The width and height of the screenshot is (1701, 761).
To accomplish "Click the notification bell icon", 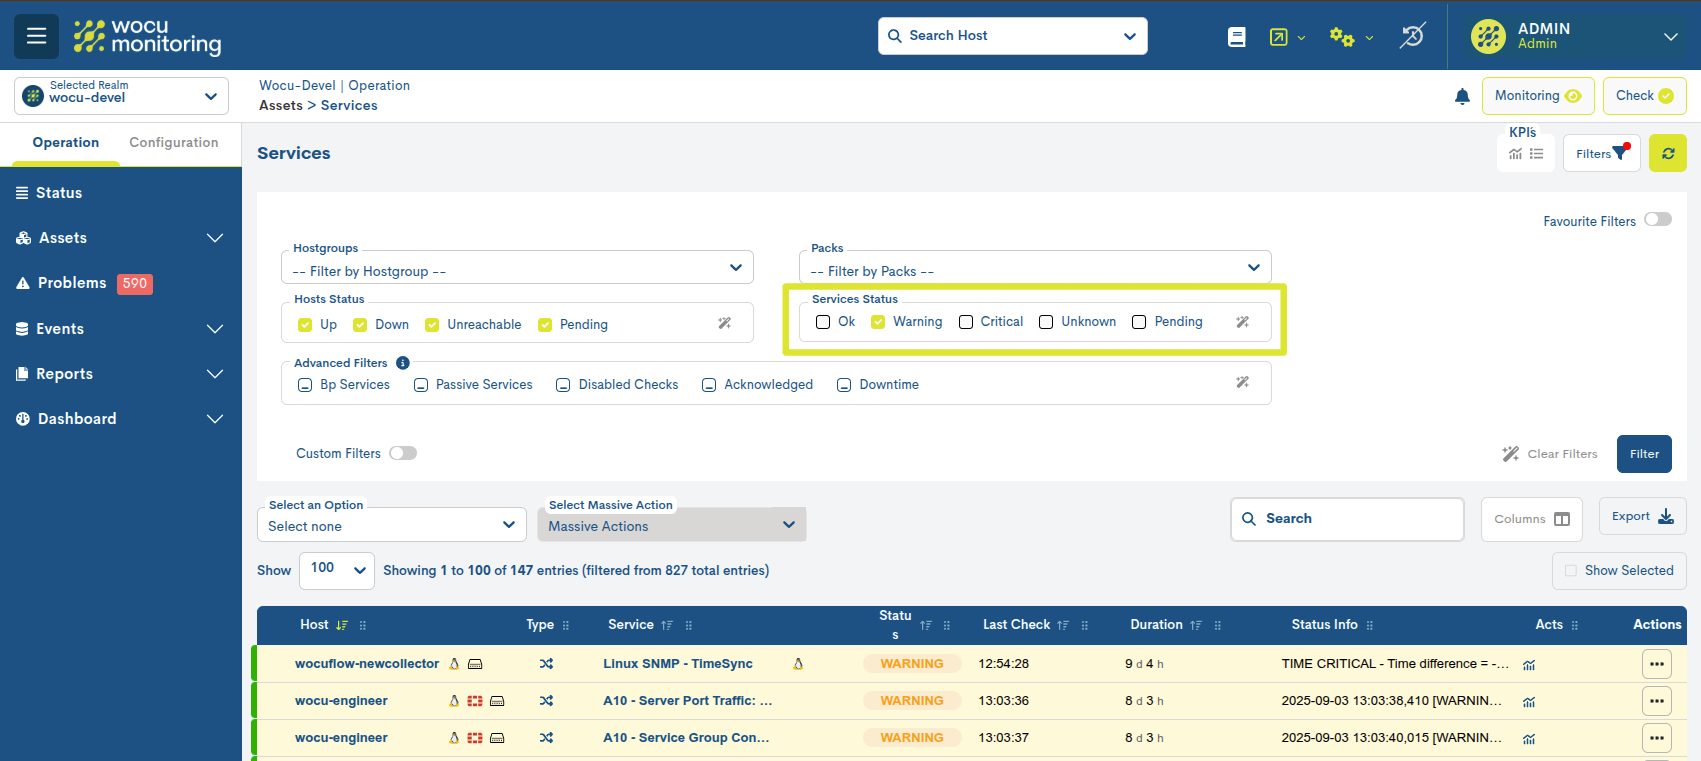I will (x=1461, y=97).
